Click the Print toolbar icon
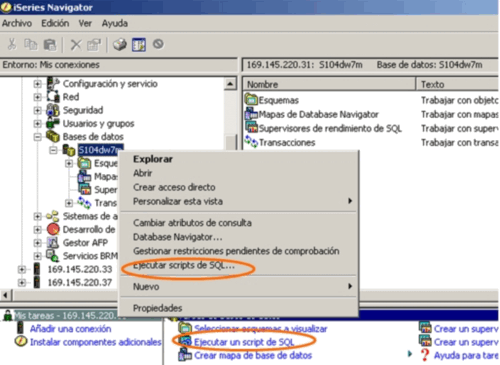Viewport: 500px width, 365px height. click(120, 44)
